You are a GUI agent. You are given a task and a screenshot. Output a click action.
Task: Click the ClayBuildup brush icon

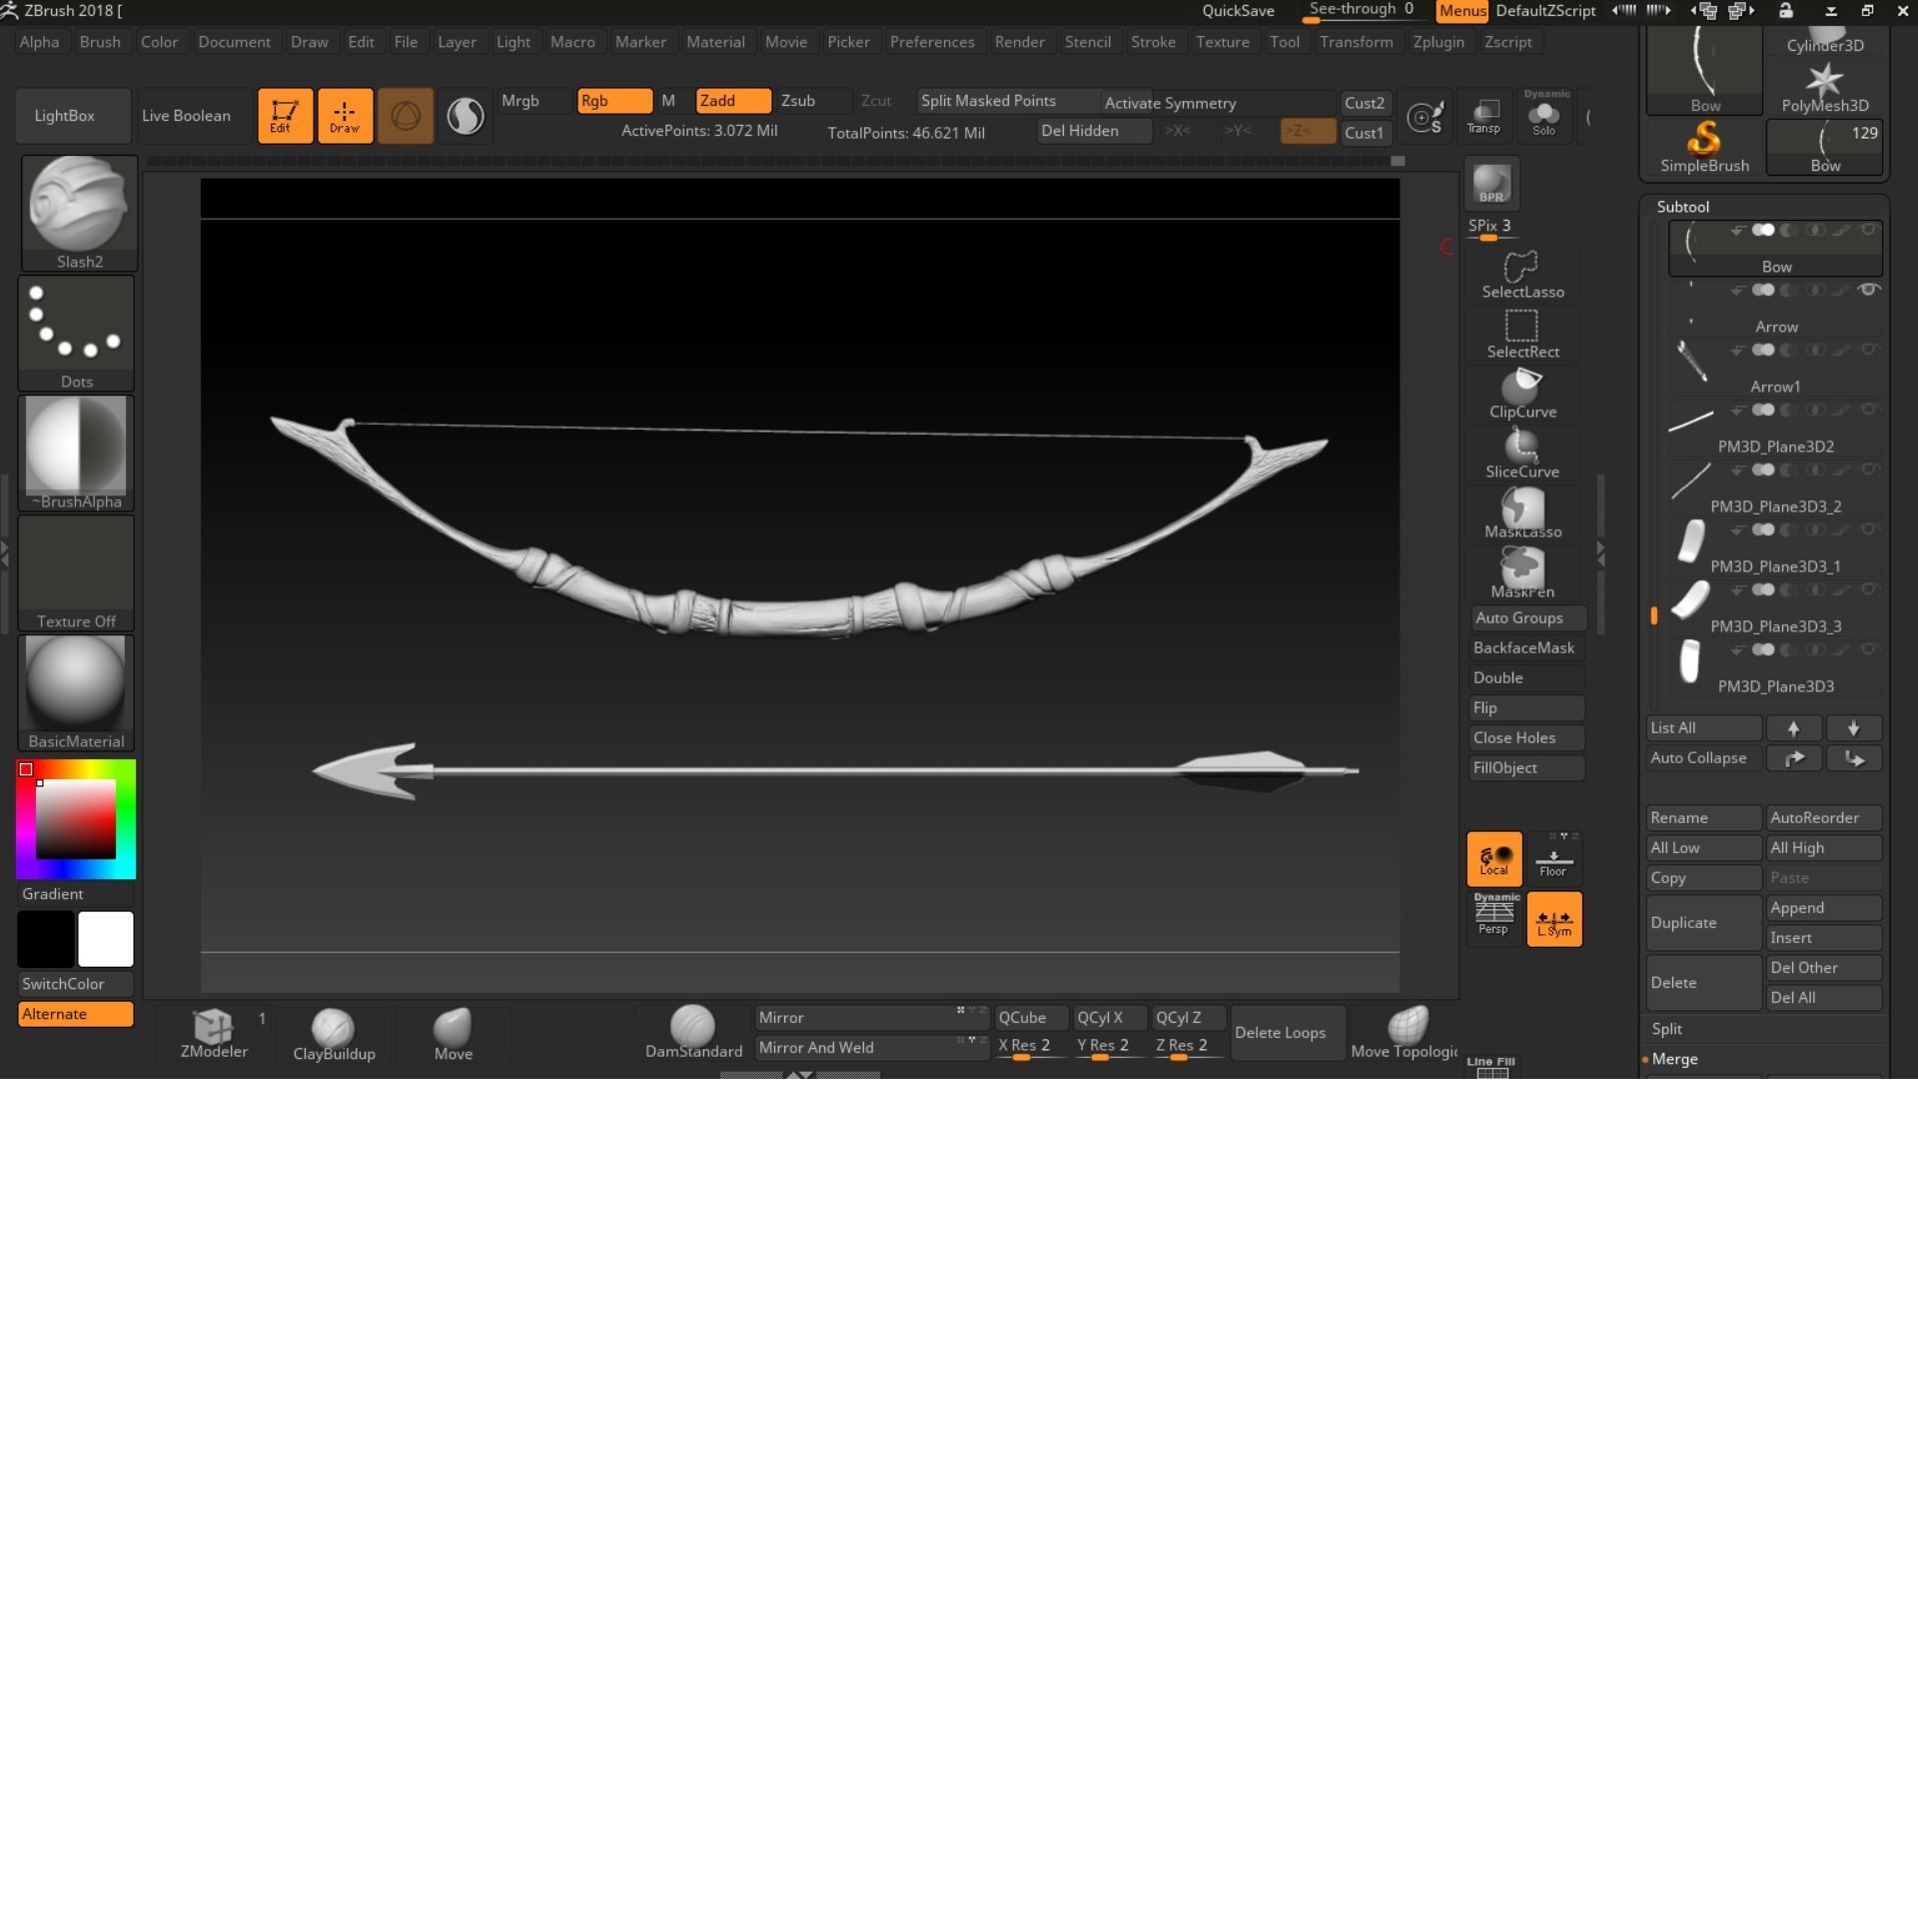pyautogui.click(x=333, y=1028)
